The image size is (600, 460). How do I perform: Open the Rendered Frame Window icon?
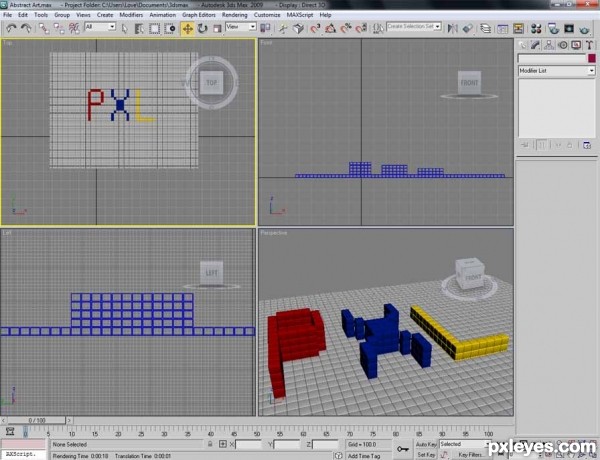pyautogui.click(x=569, y=28)
